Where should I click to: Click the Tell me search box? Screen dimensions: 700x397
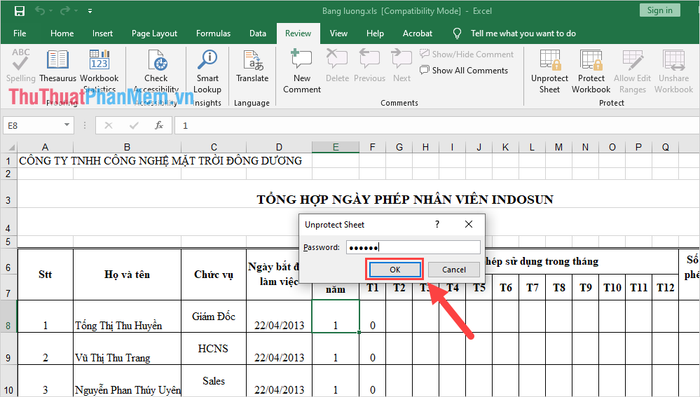523,33
